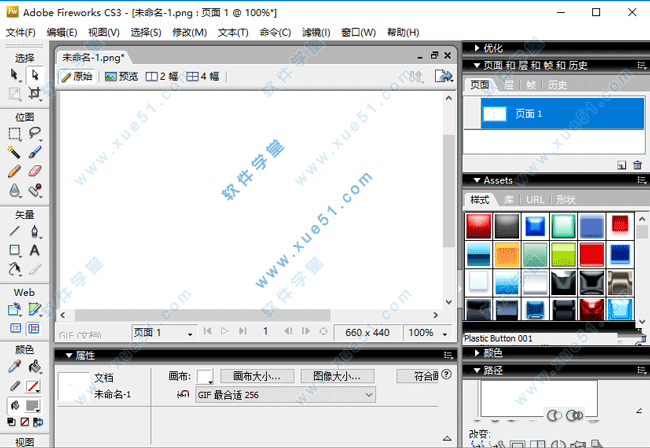Open the 修改(M) menu
The image size is (650, 448).
(x=189, y=32)
